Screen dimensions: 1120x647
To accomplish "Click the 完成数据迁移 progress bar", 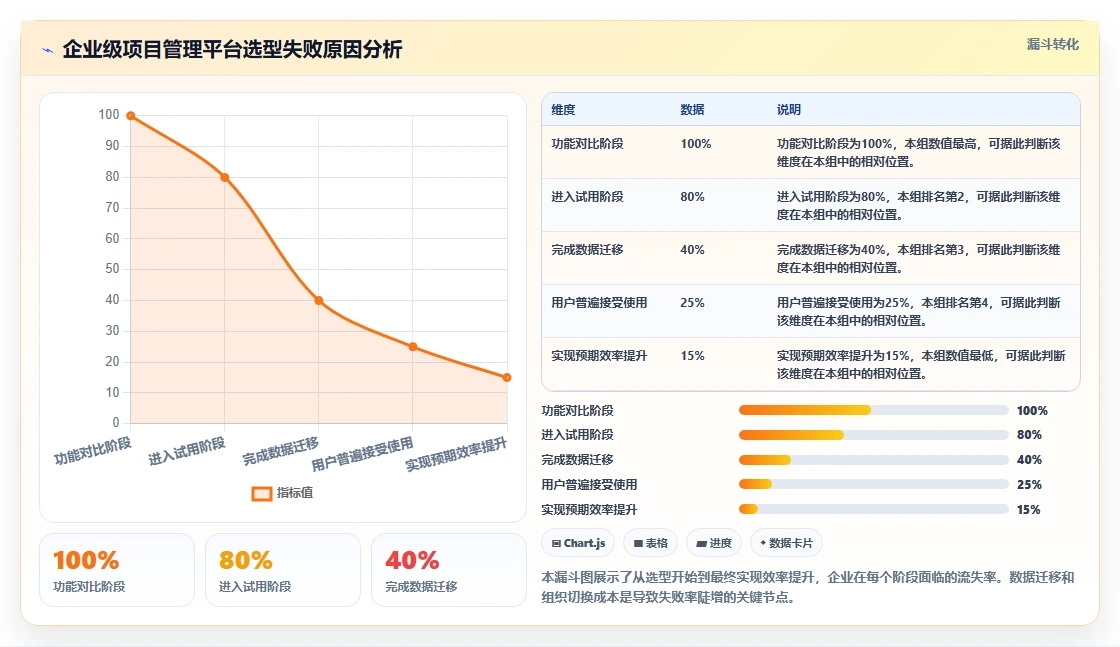I will click(x=874, y=460).
